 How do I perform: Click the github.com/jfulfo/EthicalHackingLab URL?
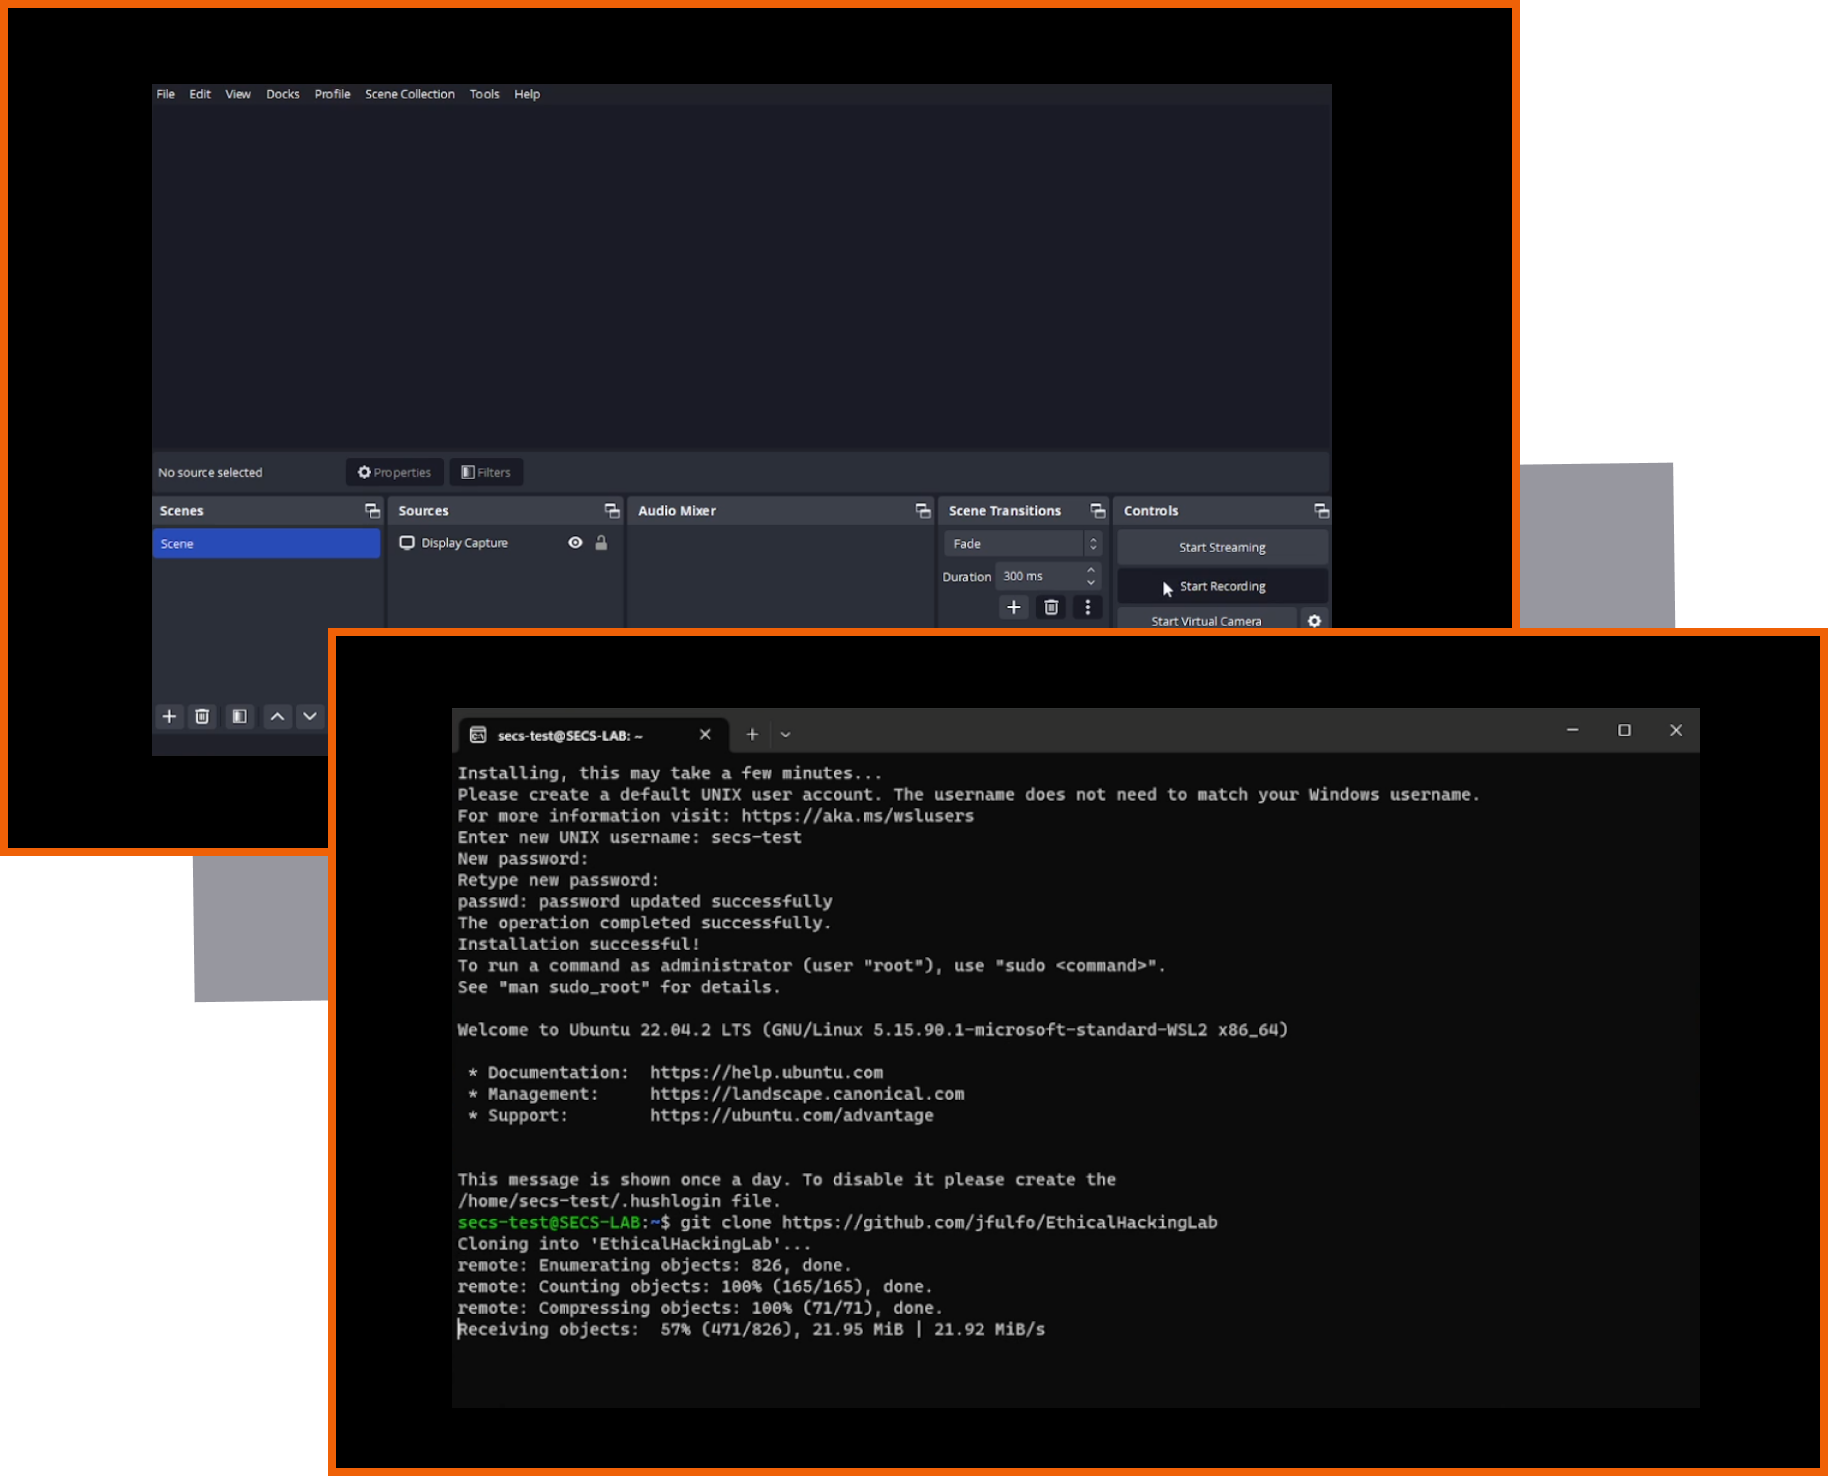coord(999,1222)
